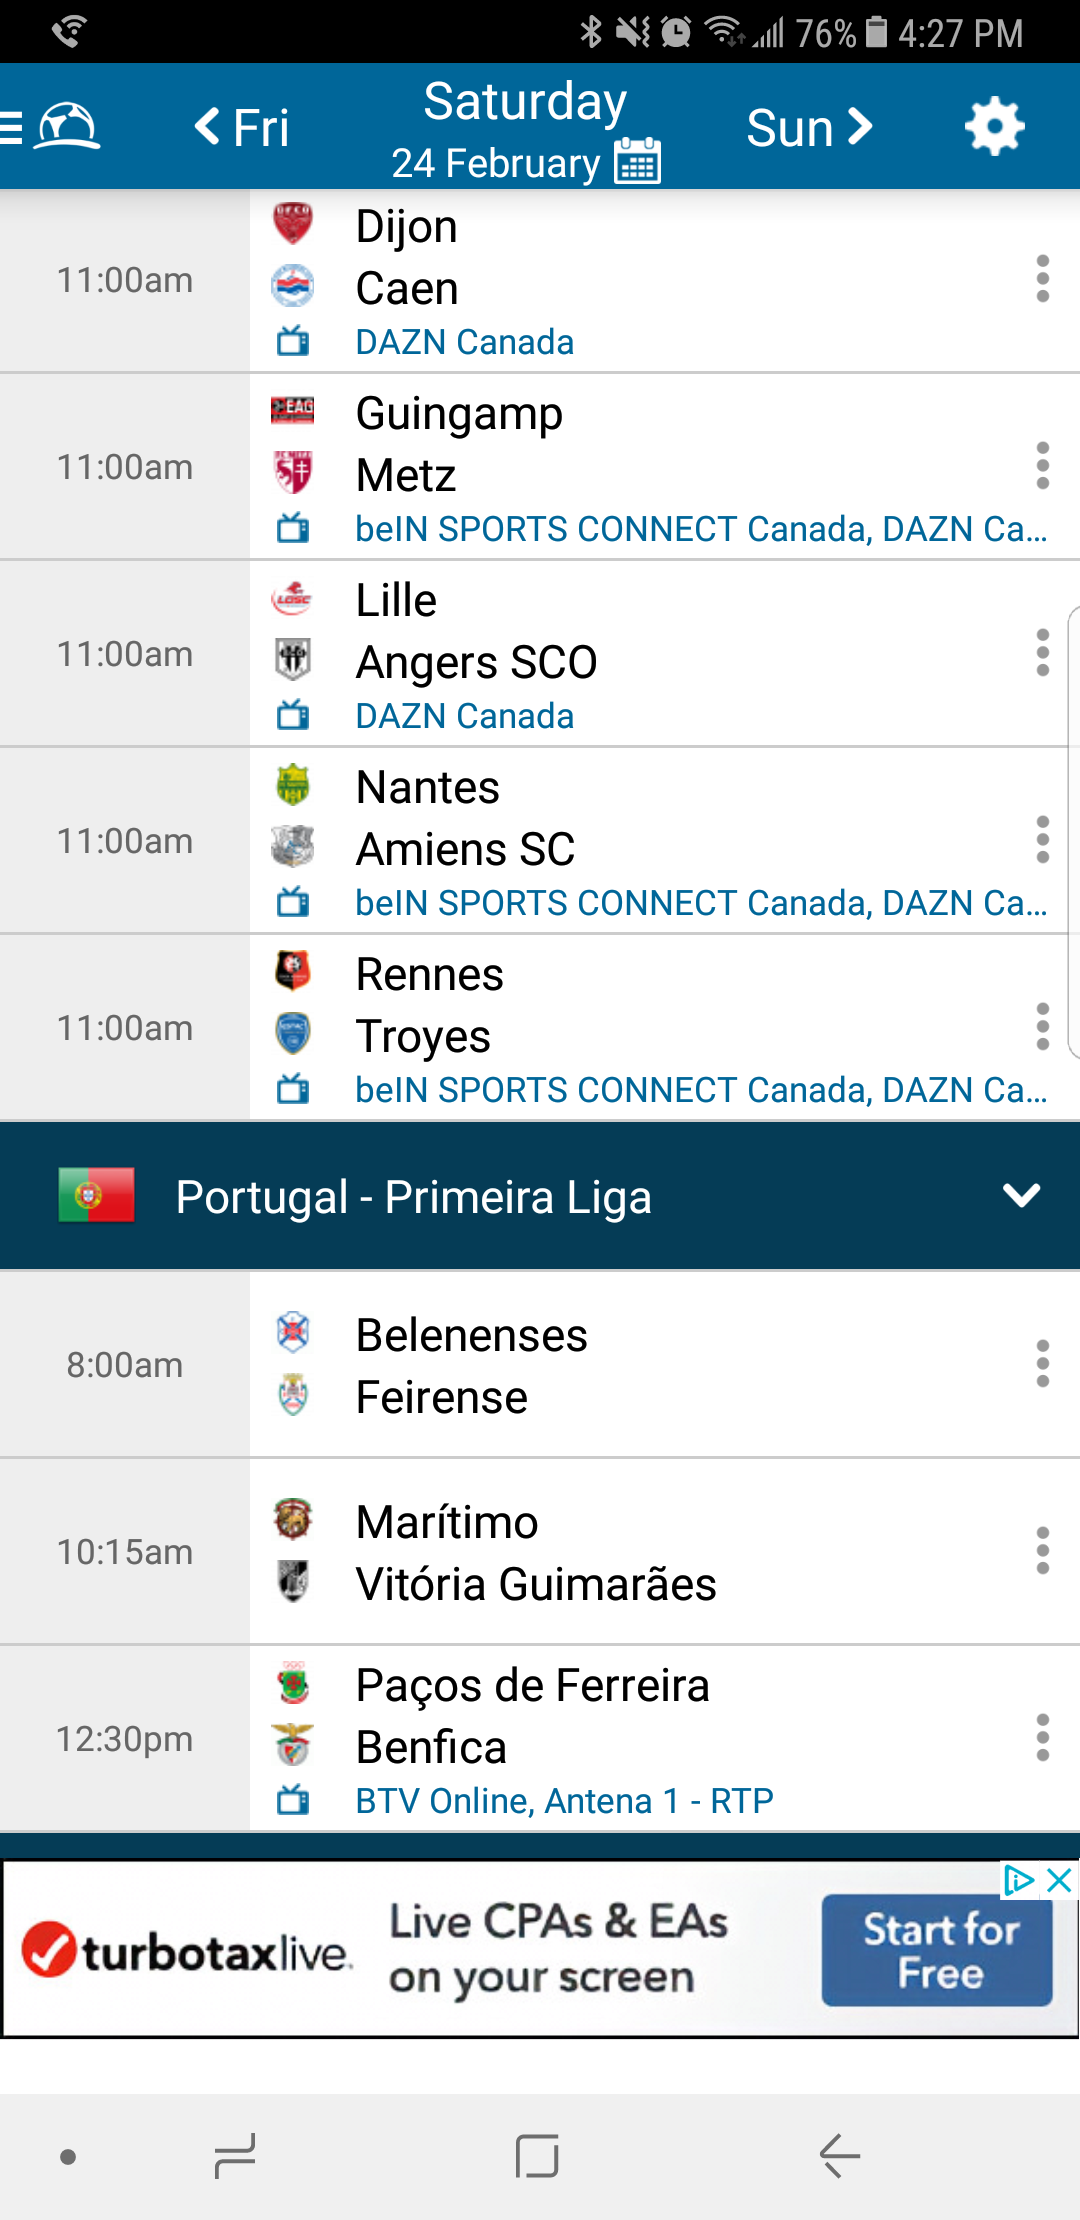
Task: Open the Nantes vs Amiens SC options menu
Action: pos(1042,840)
